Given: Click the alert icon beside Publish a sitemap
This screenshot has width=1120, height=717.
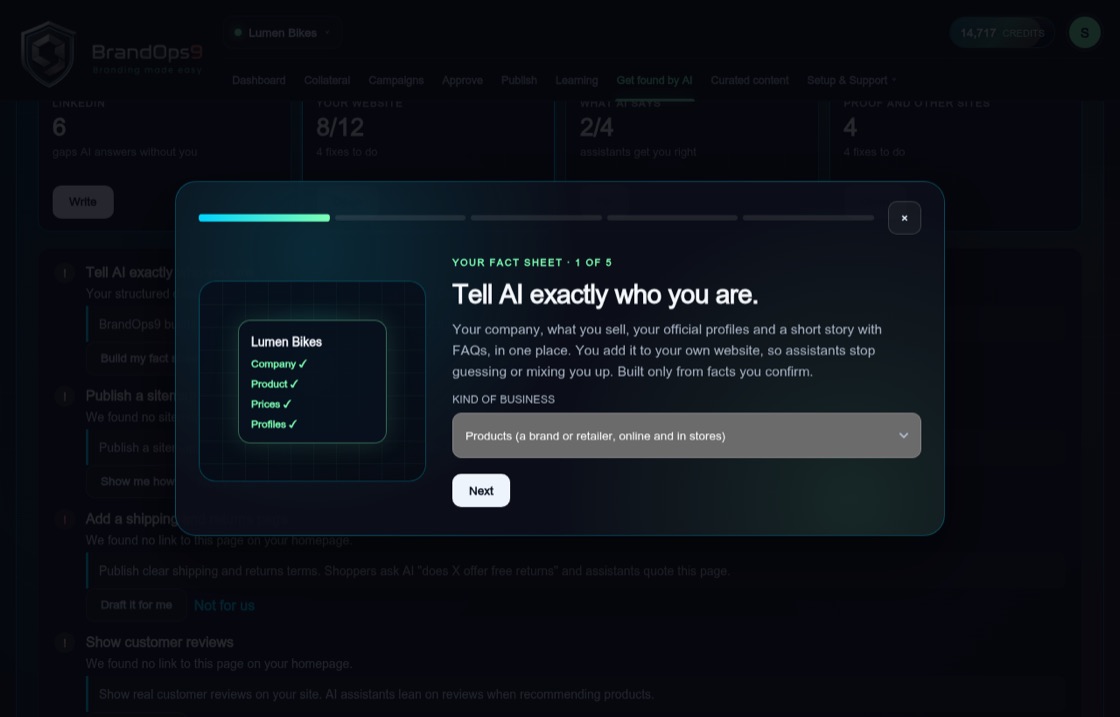Looking at the screenshot, I should pos(65,396).
